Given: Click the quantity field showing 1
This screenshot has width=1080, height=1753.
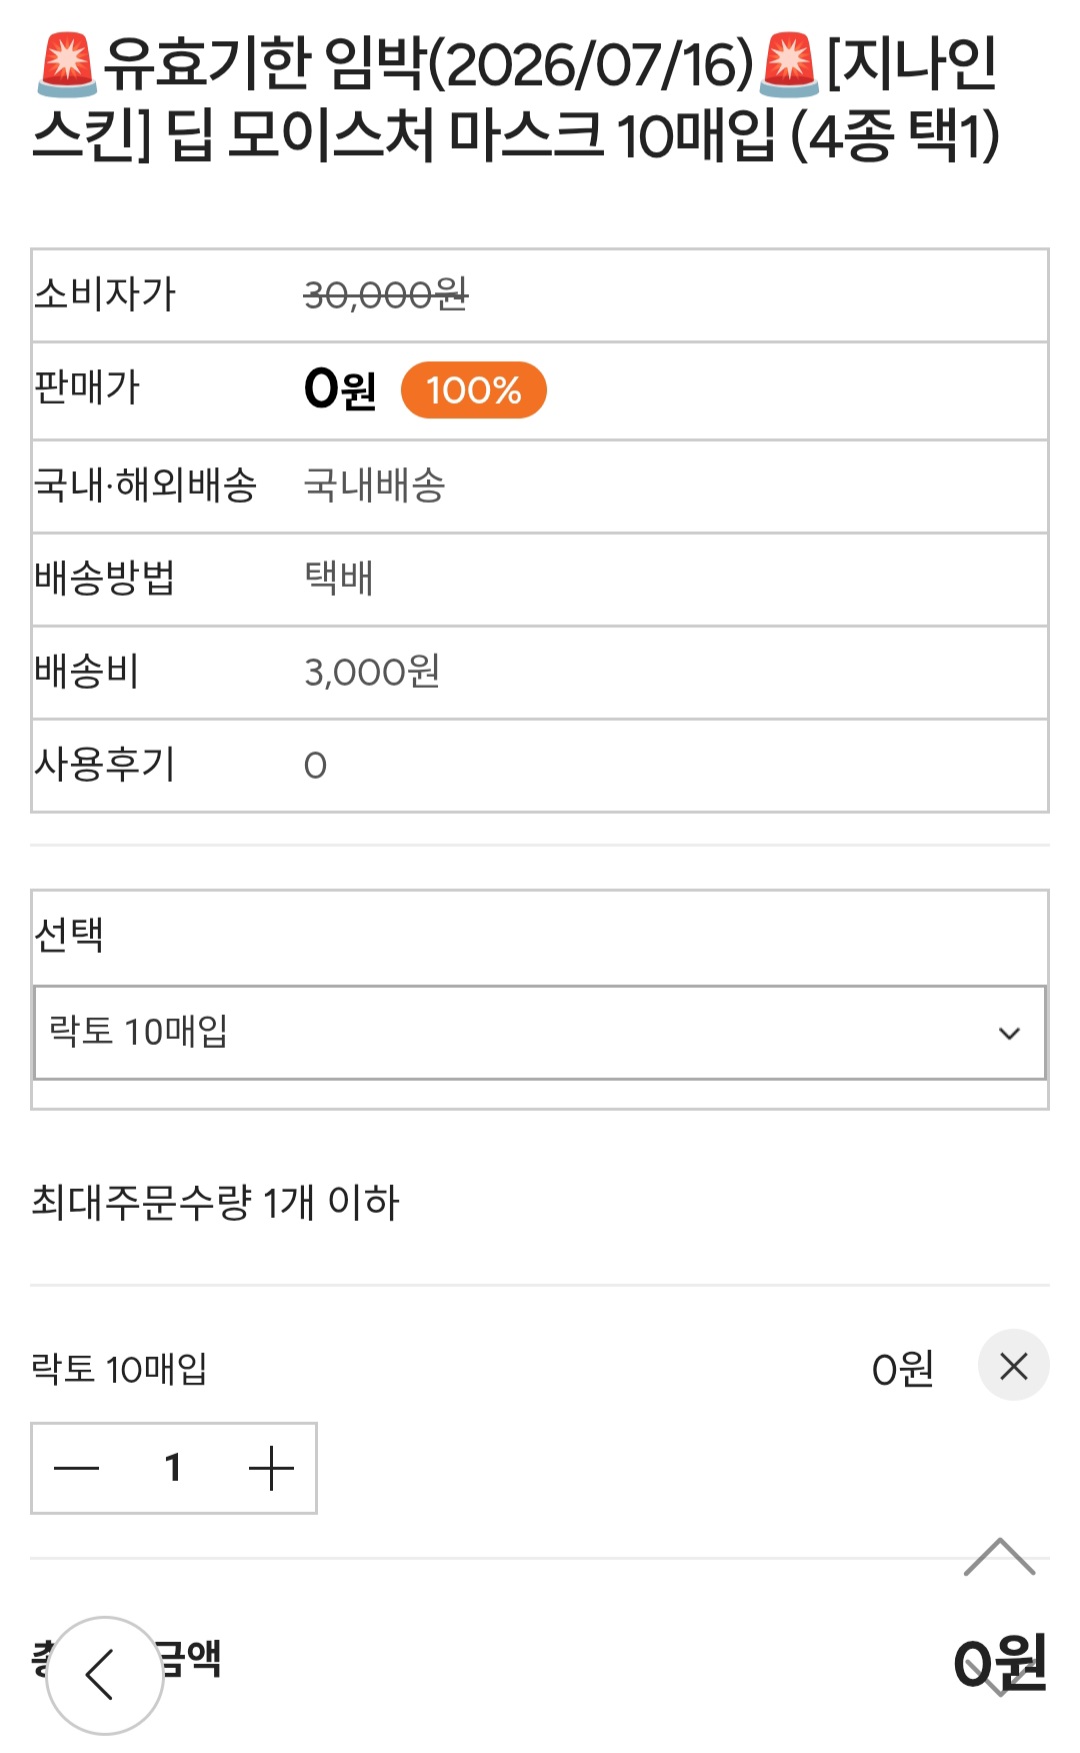Looking at the screenshot, I should click(x=173, y=1468).
